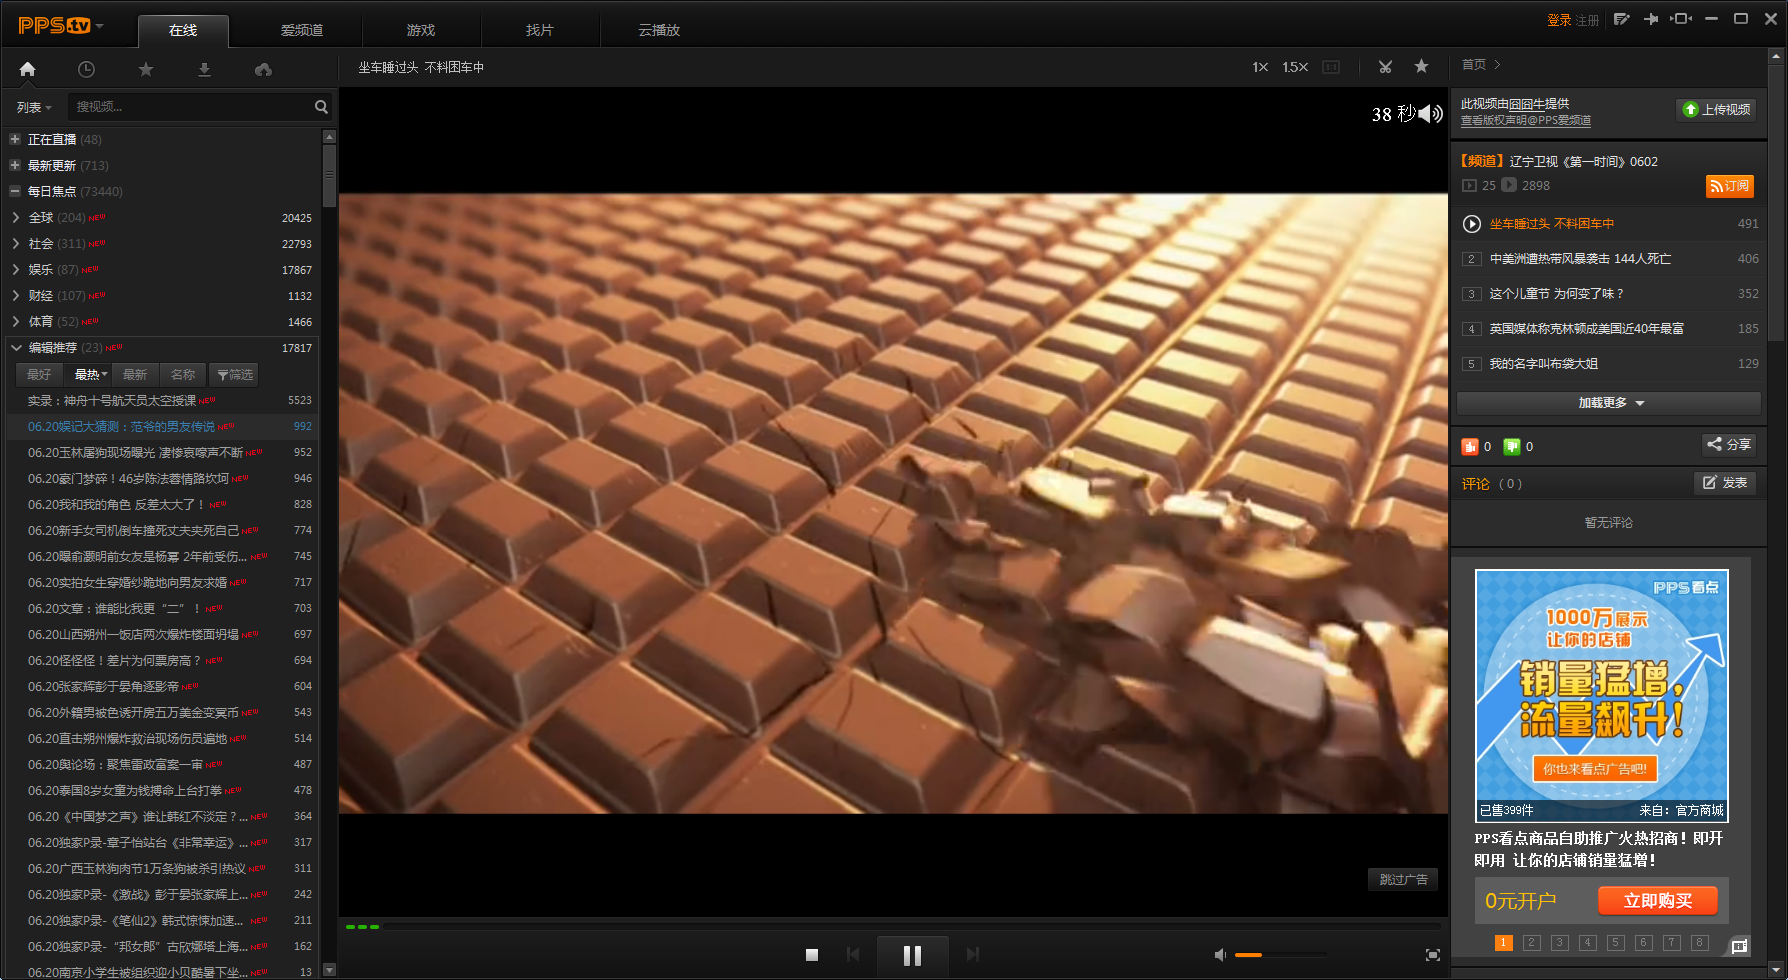
Task: Switch to the 爱频道 tab
Action: 302,30
